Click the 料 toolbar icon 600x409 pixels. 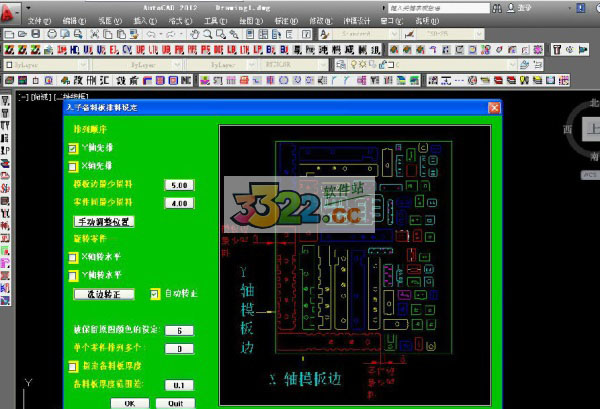pos(336,50)
